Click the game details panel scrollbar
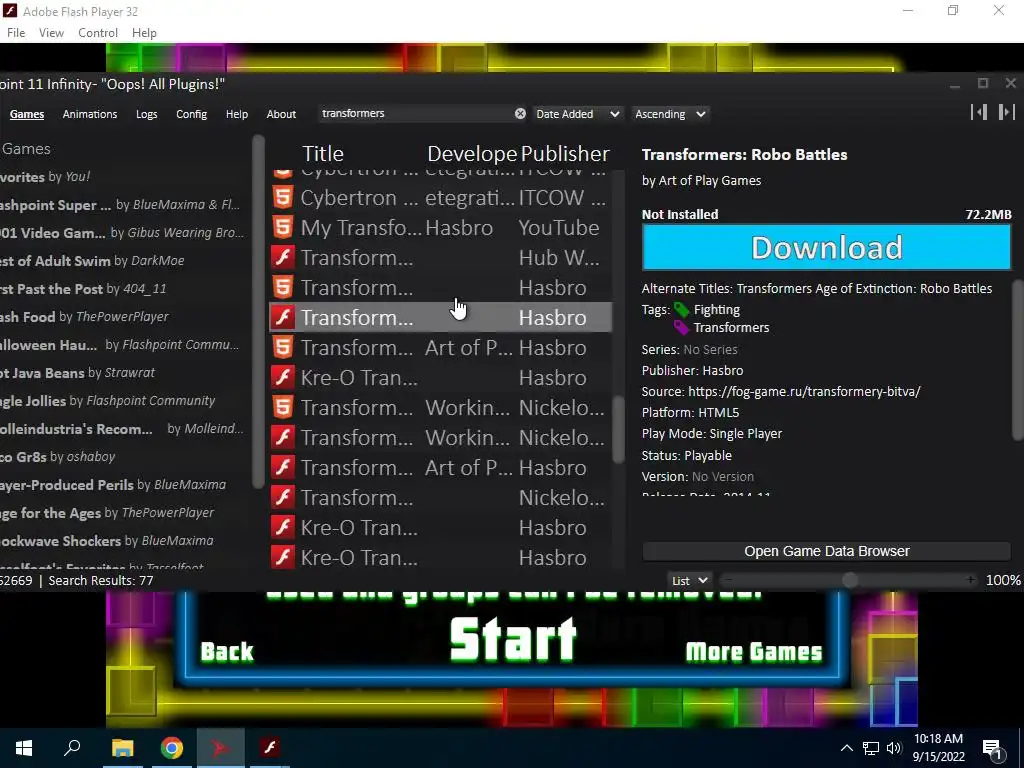The width and height of the screenshot is (1024, 768). [1017, 360]
